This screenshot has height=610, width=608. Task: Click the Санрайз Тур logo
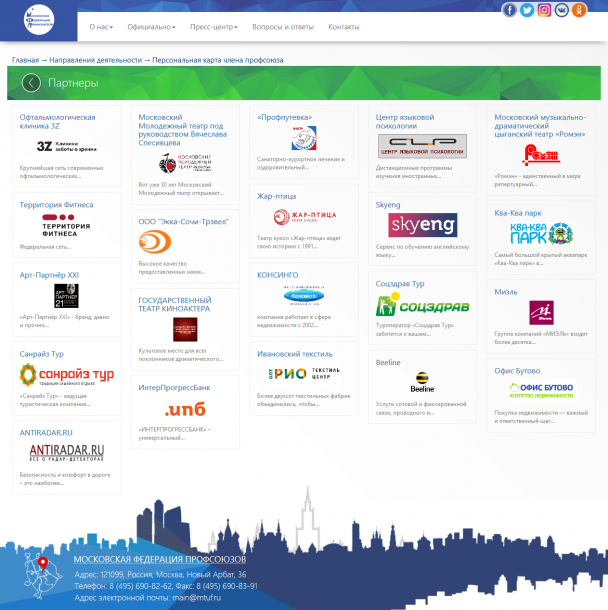point(67,375)
